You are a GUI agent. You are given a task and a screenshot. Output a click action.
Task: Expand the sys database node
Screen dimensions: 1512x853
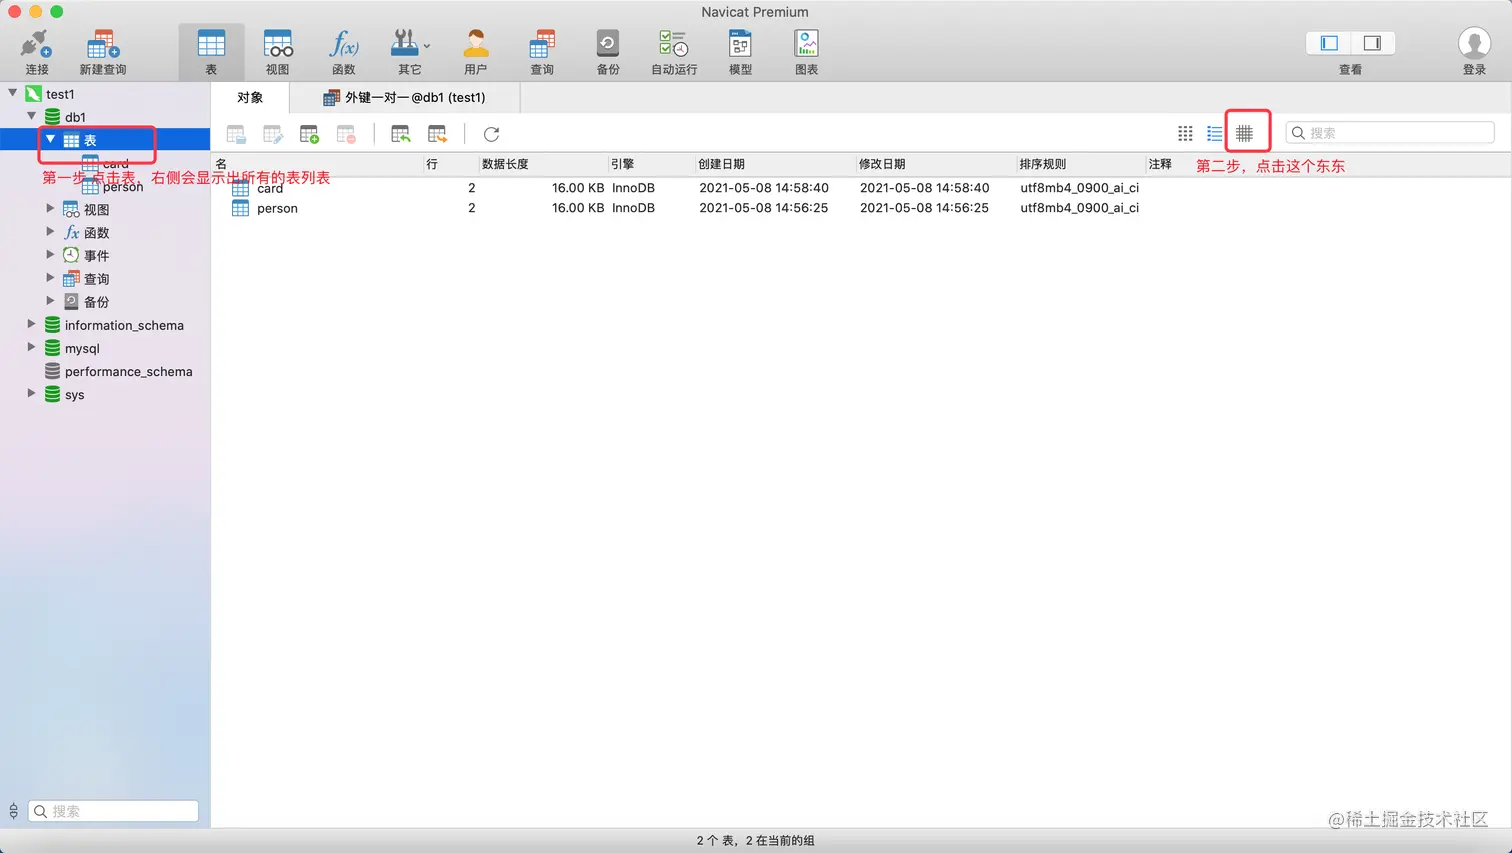pos(32,394)
